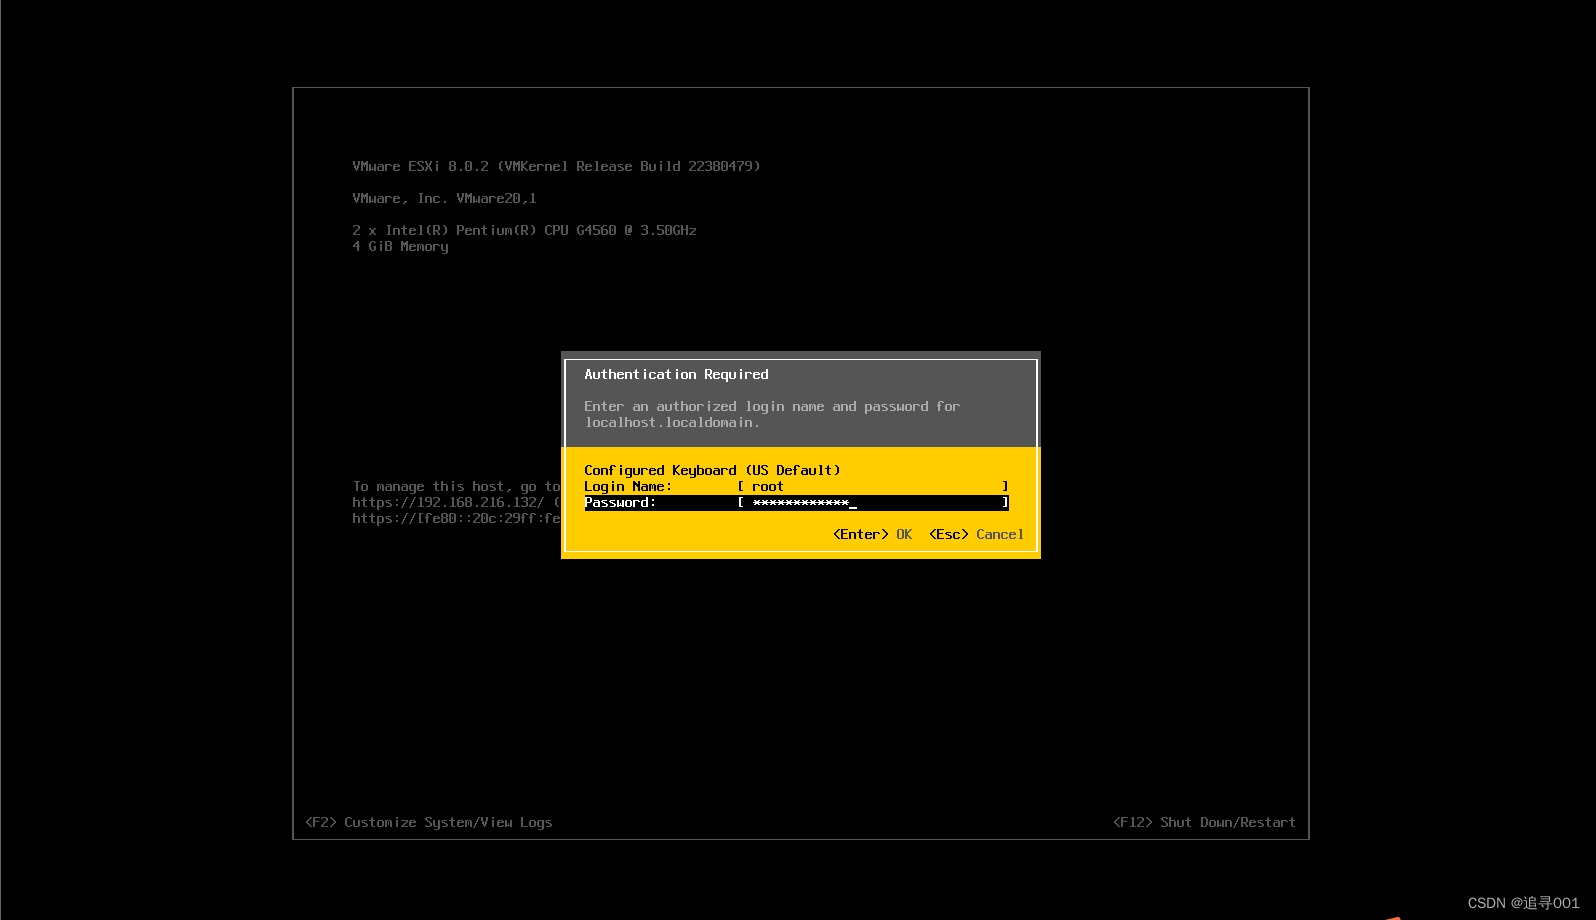
Task: Click the VMware, Inc. VMware20,1 line
Action: pyautogui.click(x=444, y=199)
